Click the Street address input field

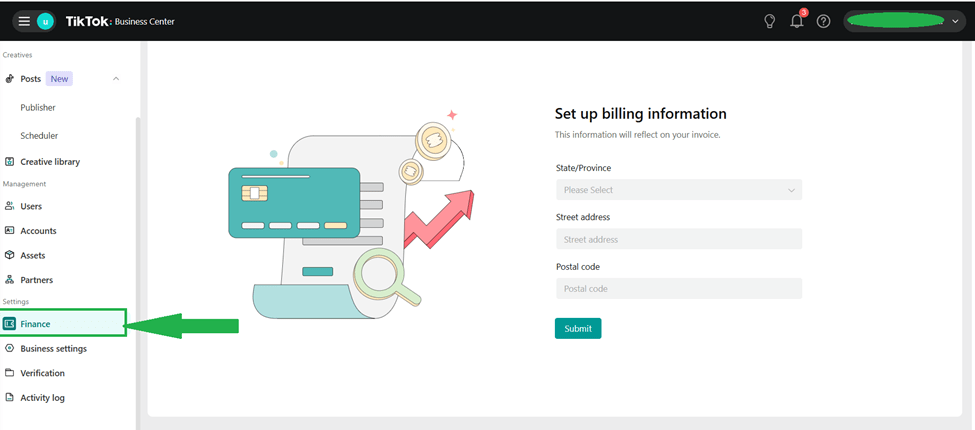click(678, 239)
